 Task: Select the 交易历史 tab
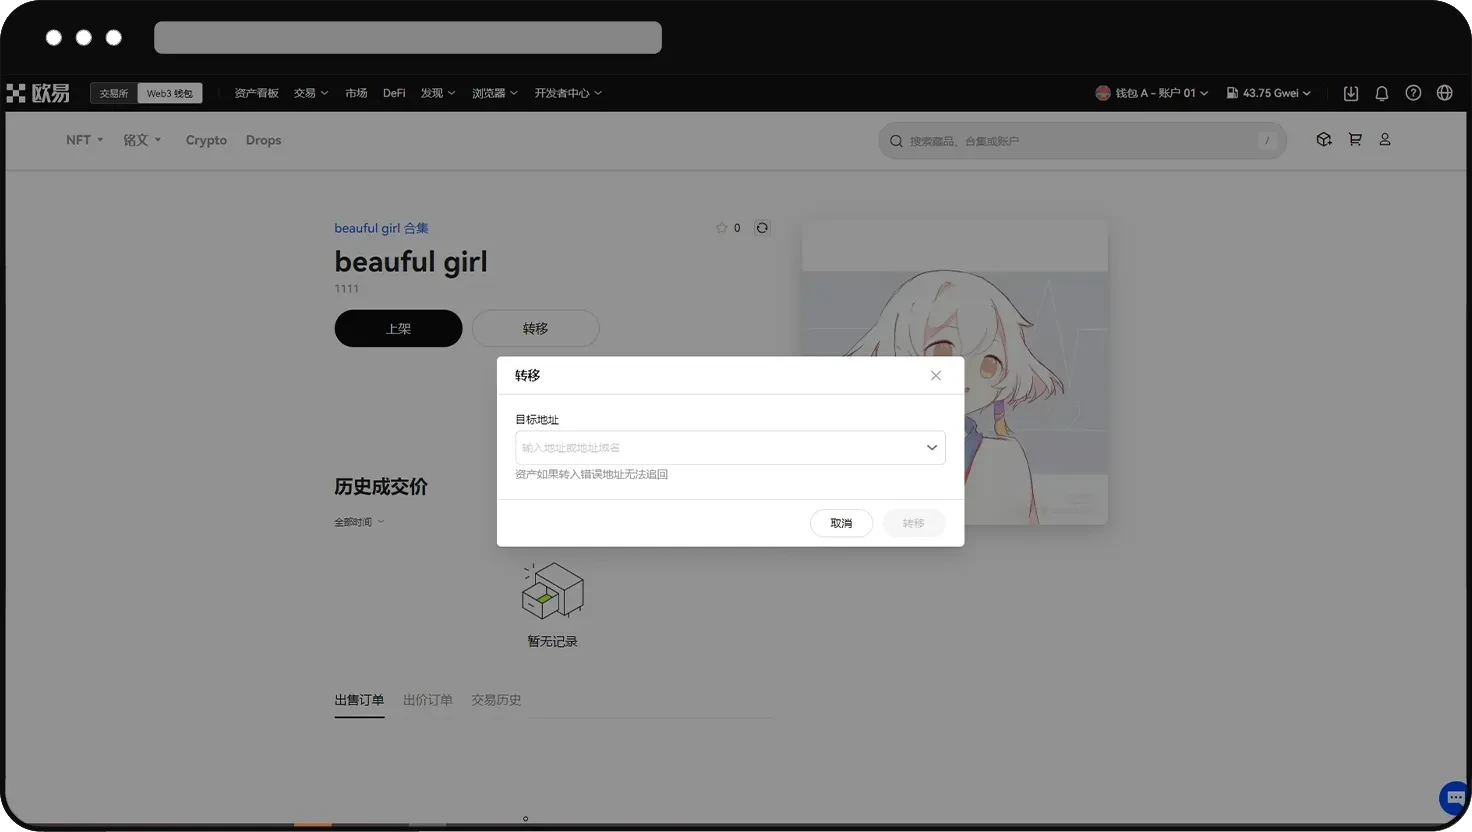(x=496, y=700)
